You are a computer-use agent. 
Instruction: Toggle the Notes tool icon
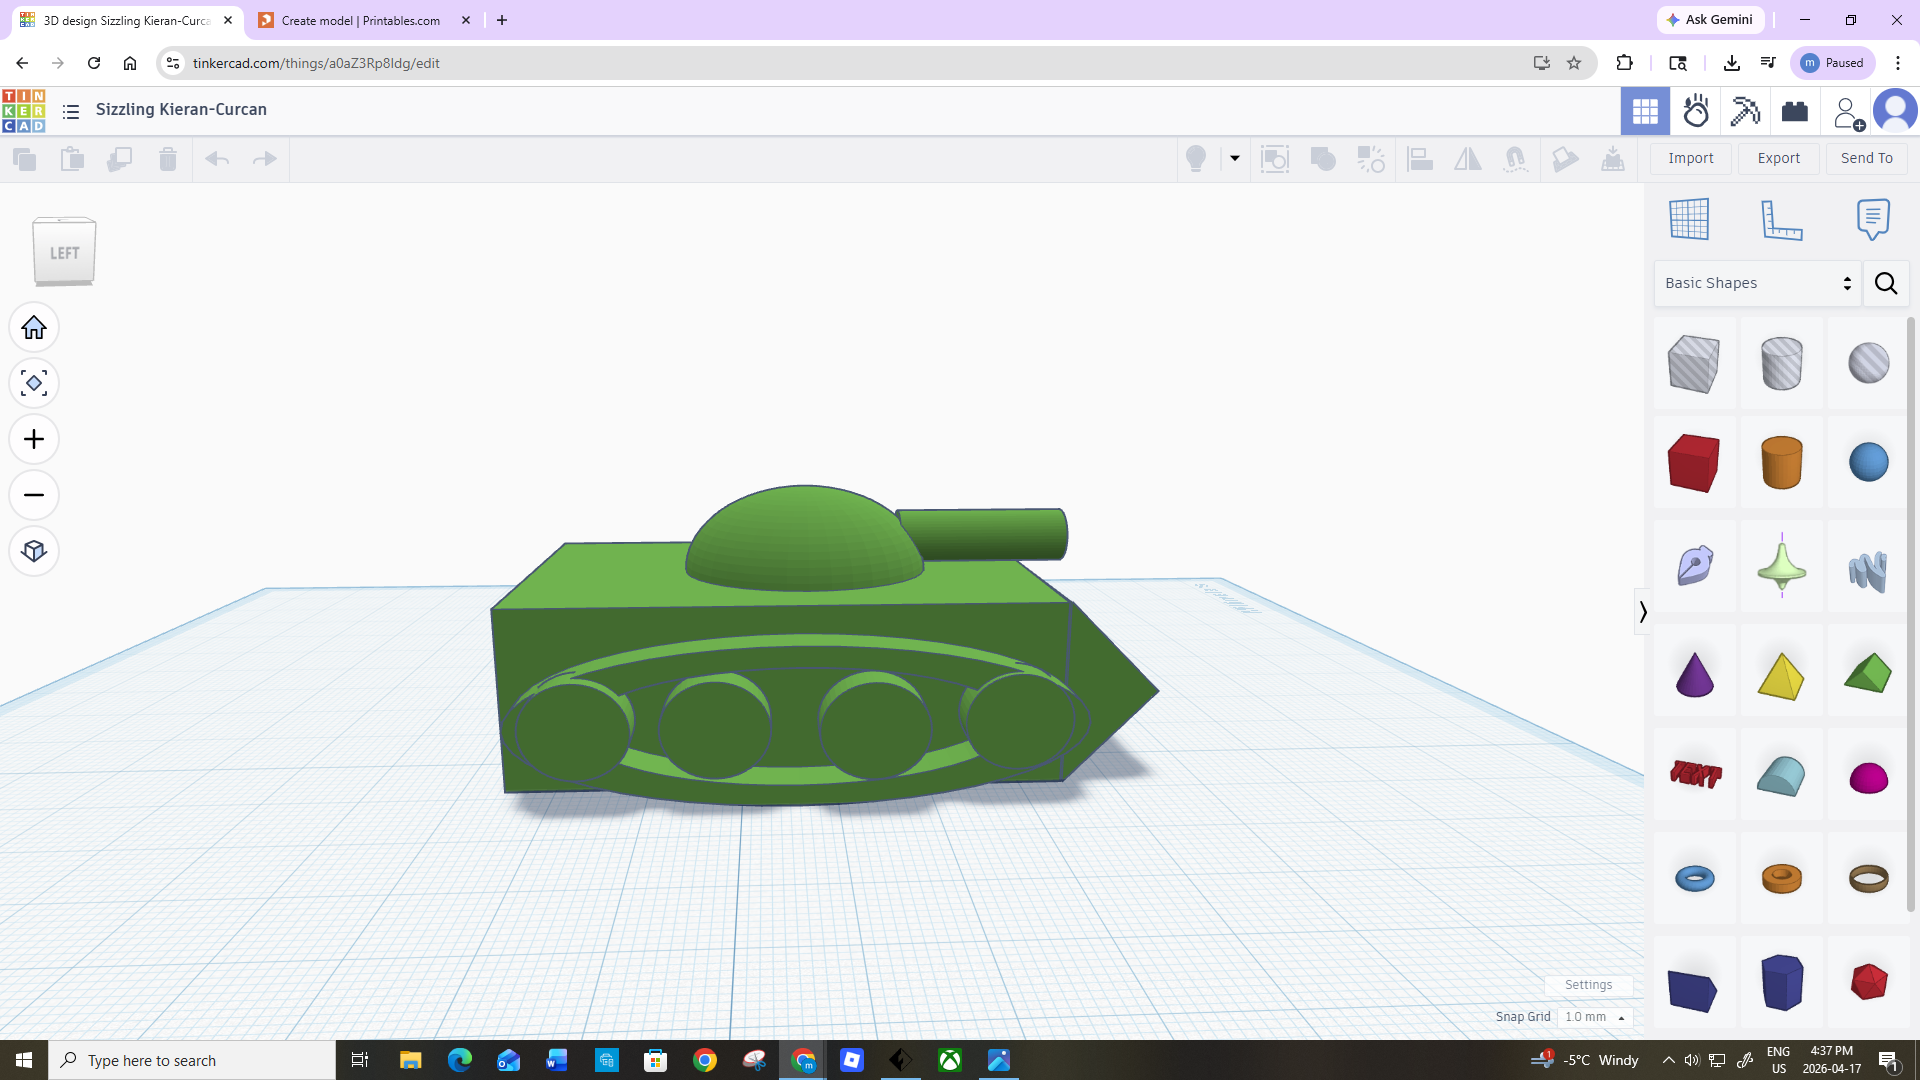[x=1873, y=219]
